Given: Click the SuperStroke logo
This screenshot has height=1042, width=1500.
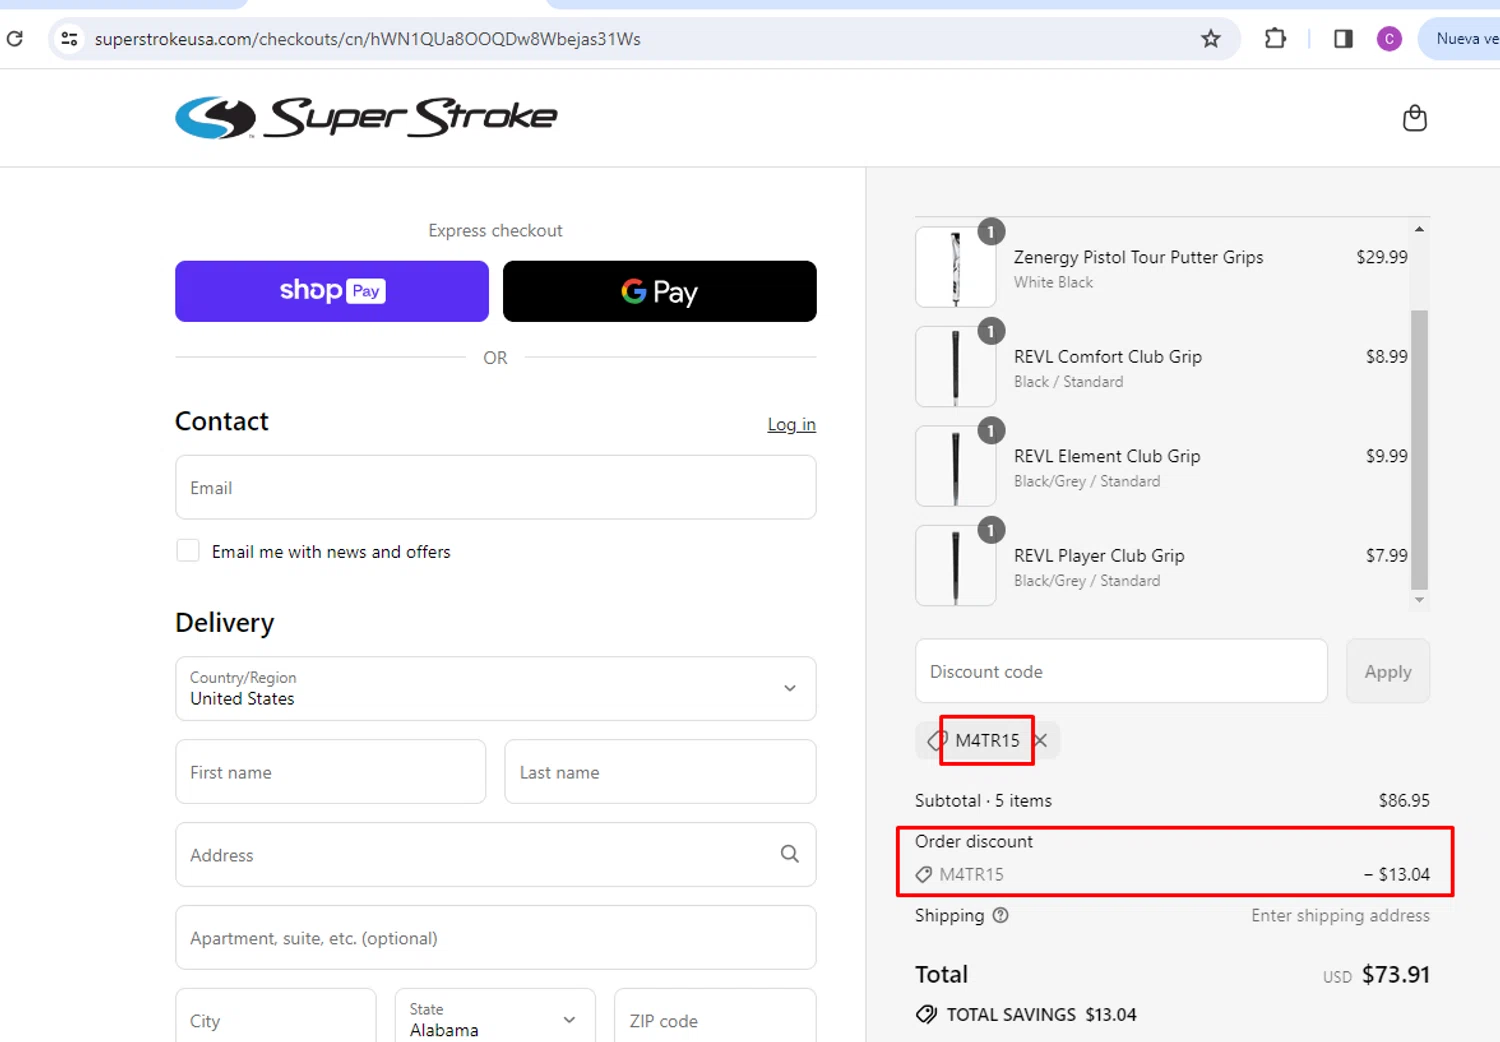Looking at the screenshot, I should coord(366,118).
